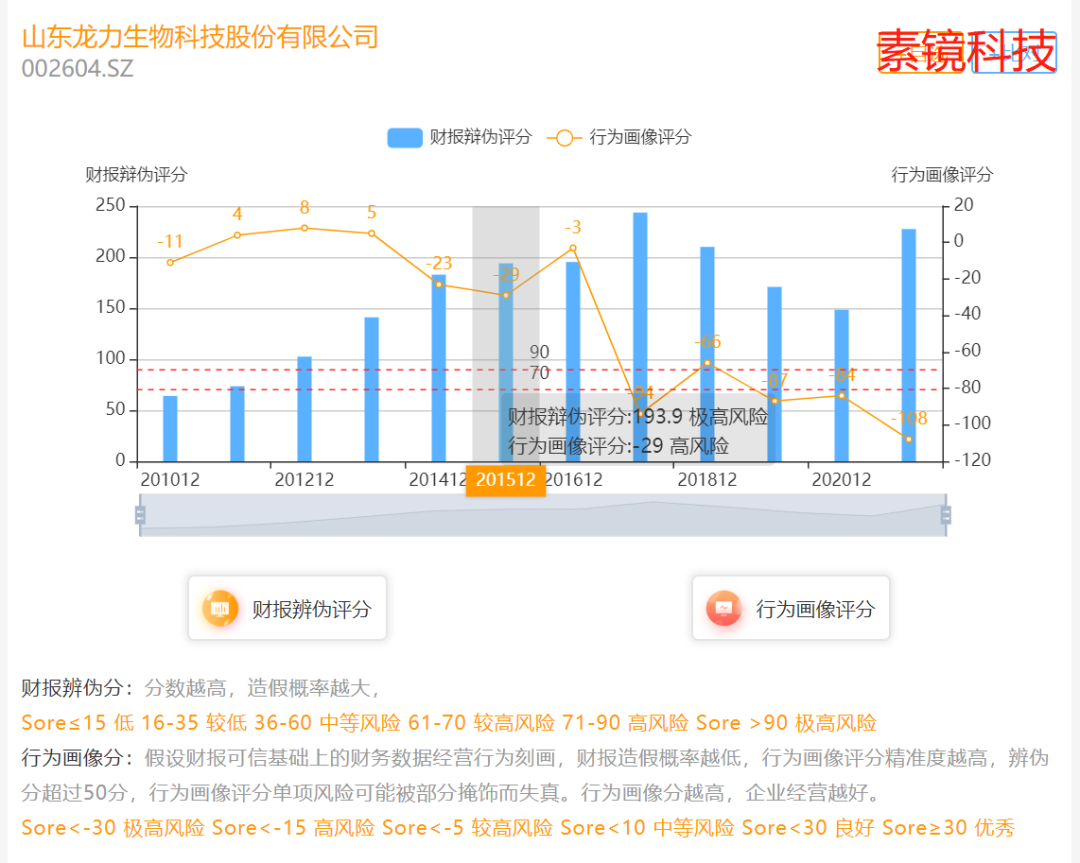The width and height of the screenshot is (1080, 863).
Task: Click the blue legend swatch for 财报辩伪评分
Action: tap(404, 138)
